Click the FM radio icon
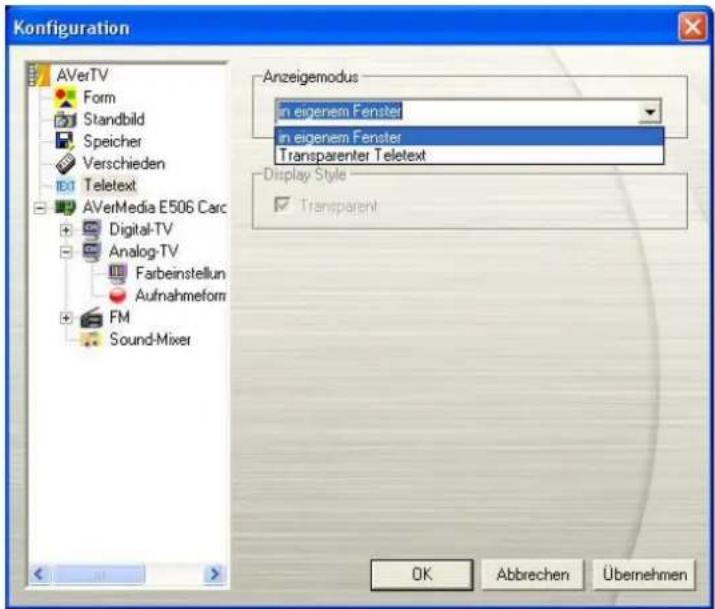Screen dimensions: 715x609 pyautogui.click(x=92, y=318)
